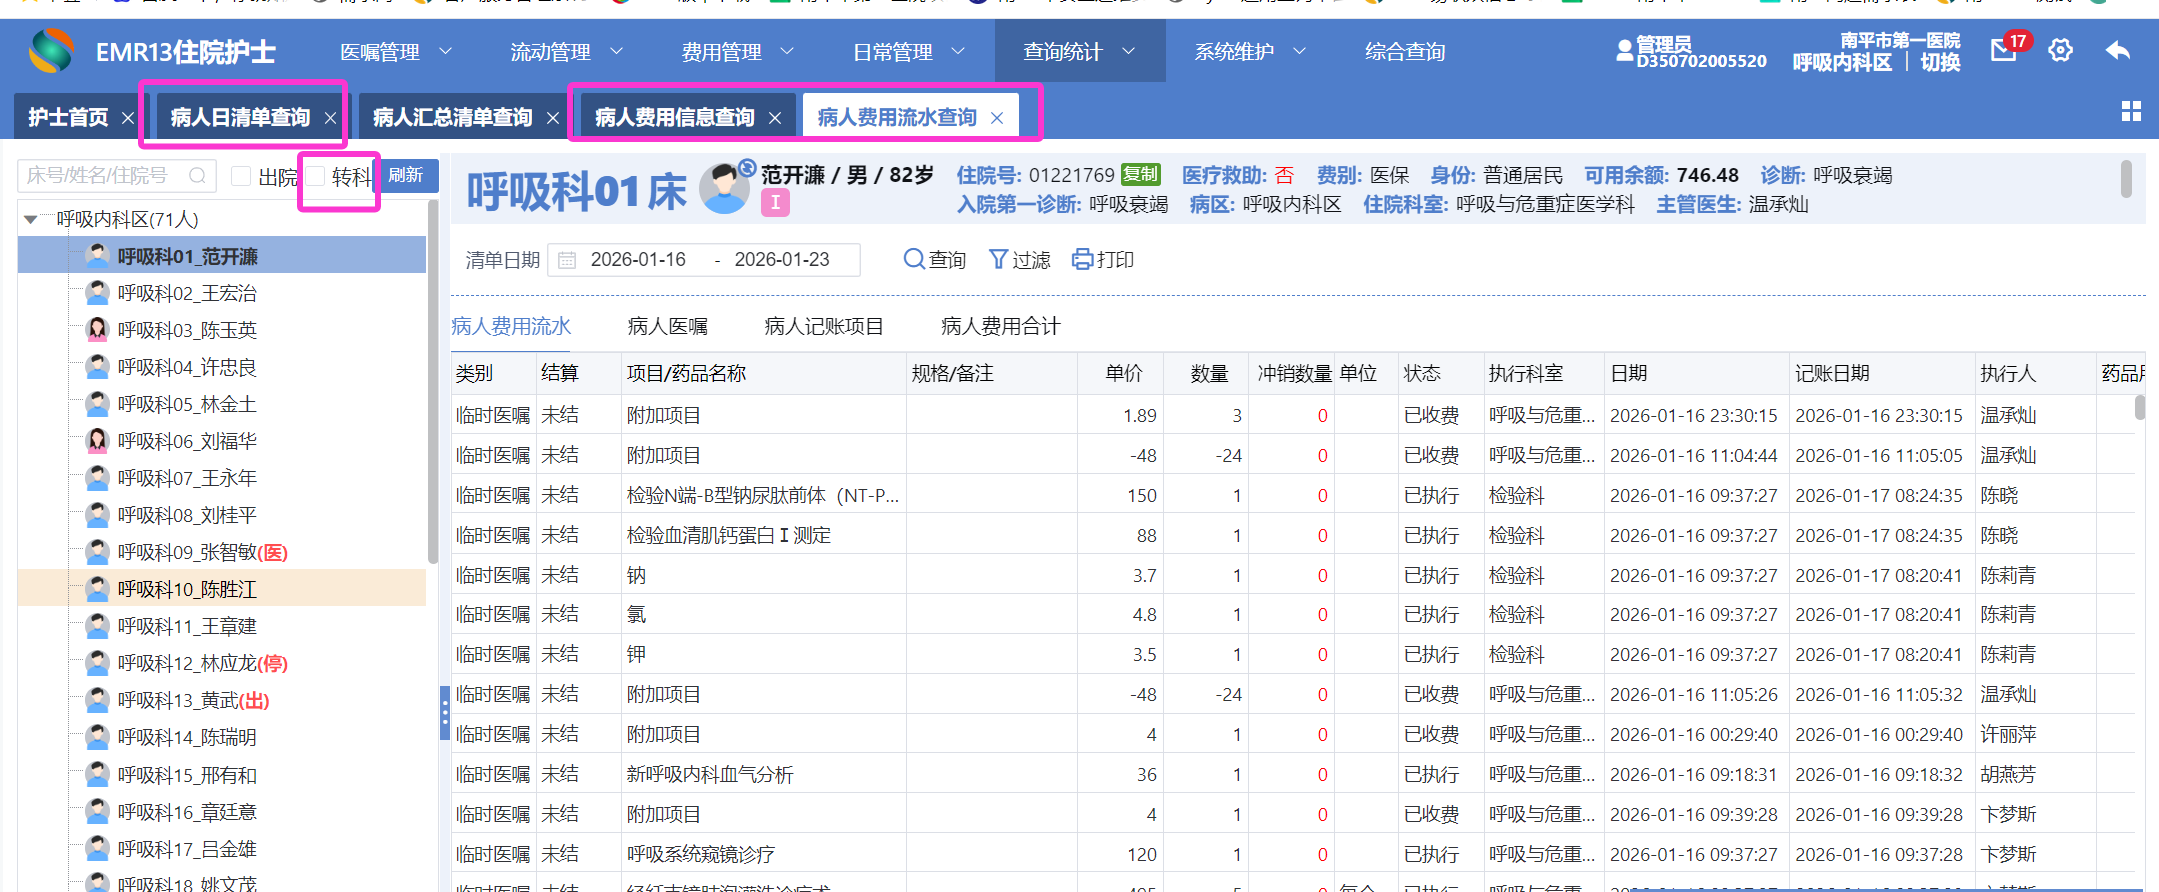Open the notification inbox with 17 badge
The height and width of the screenshot is (892, 2159).
pyautogui.click(x=2004, y=49)
